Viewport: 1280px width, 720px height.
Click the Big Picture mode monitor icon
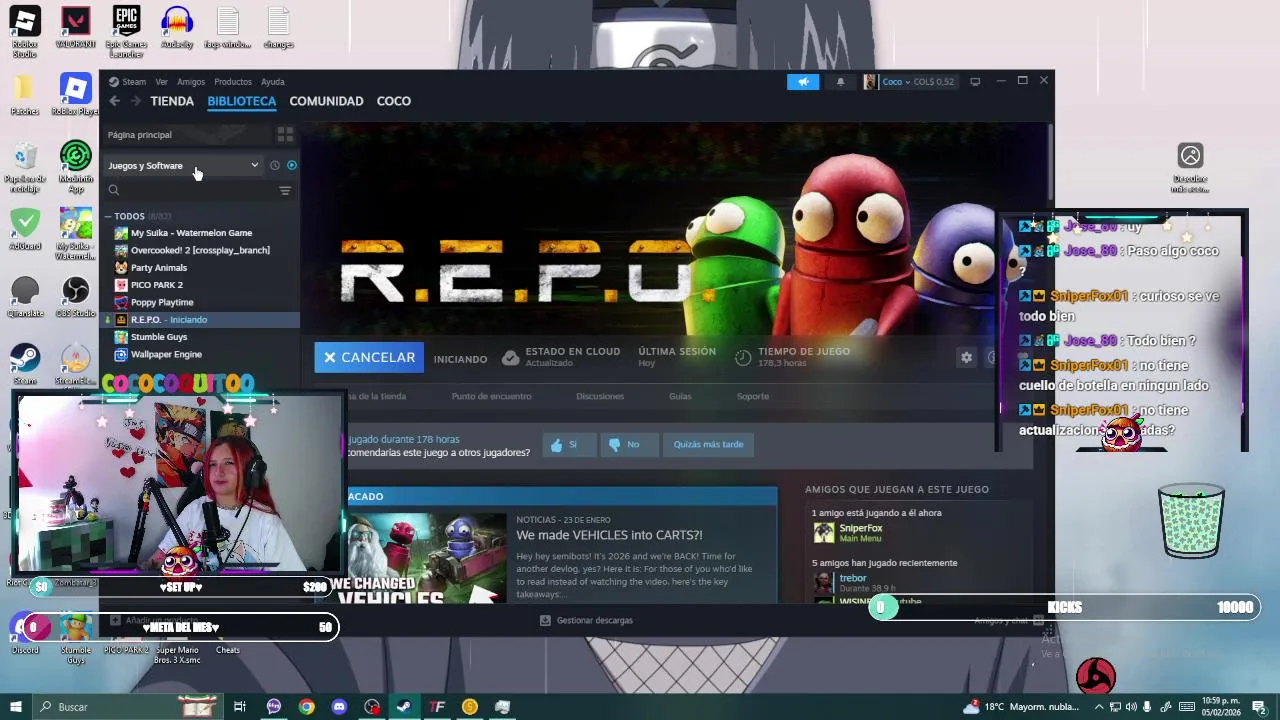click(975, 82)
